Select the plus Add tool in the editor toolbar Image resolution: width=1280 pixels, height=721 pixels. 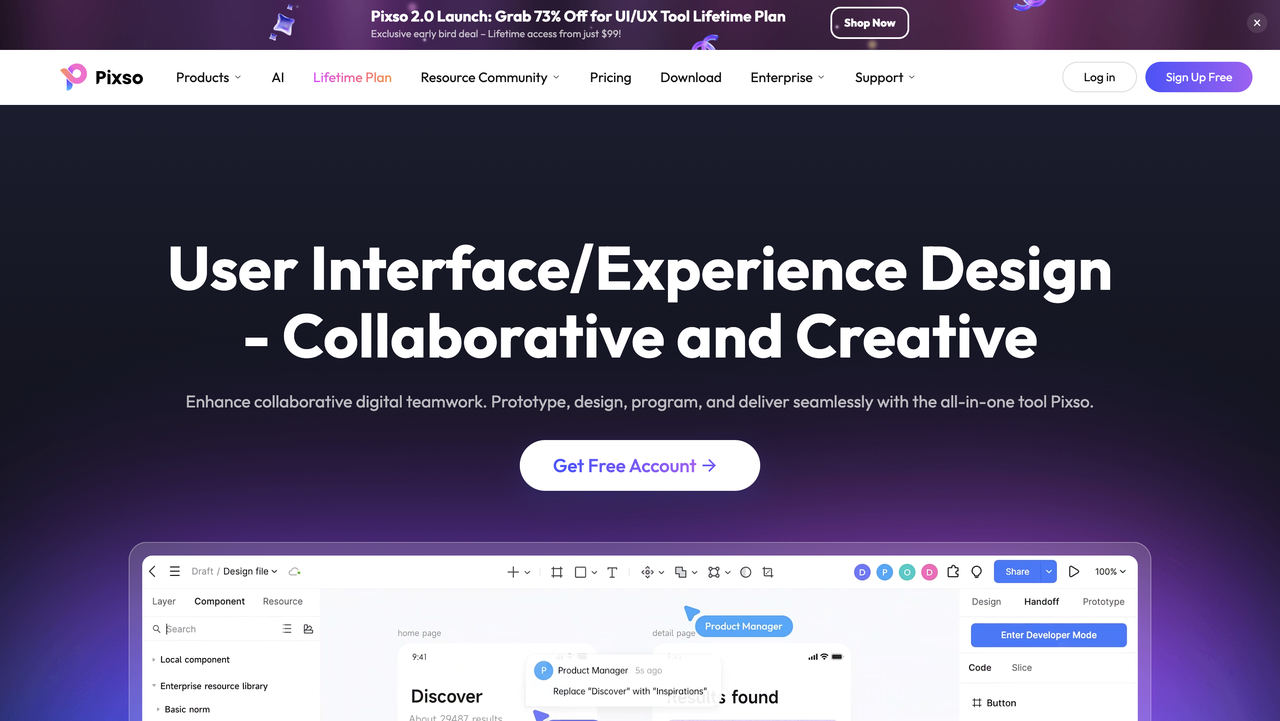pos(513,572)
